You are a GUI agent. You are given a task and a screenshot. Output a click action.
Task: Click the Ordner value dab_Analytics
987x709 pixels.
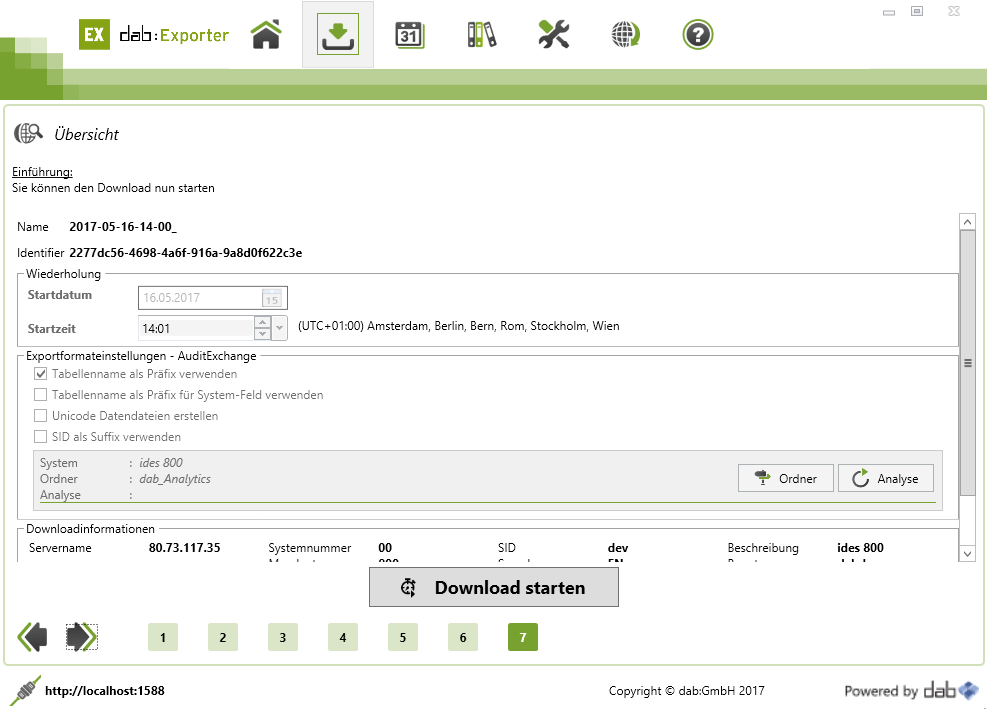coord(175,479)
